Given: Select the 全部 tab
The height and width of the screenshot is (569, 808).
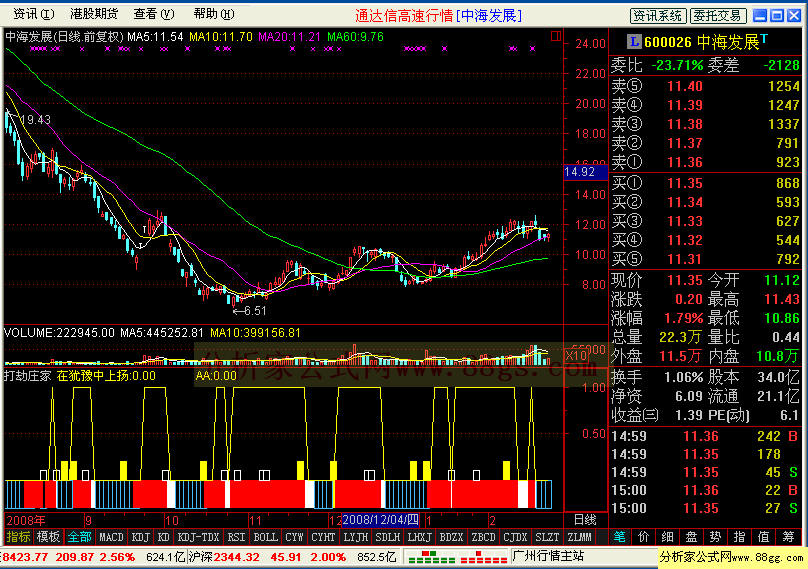Looking at the screenshot, I should click(79, 537).
